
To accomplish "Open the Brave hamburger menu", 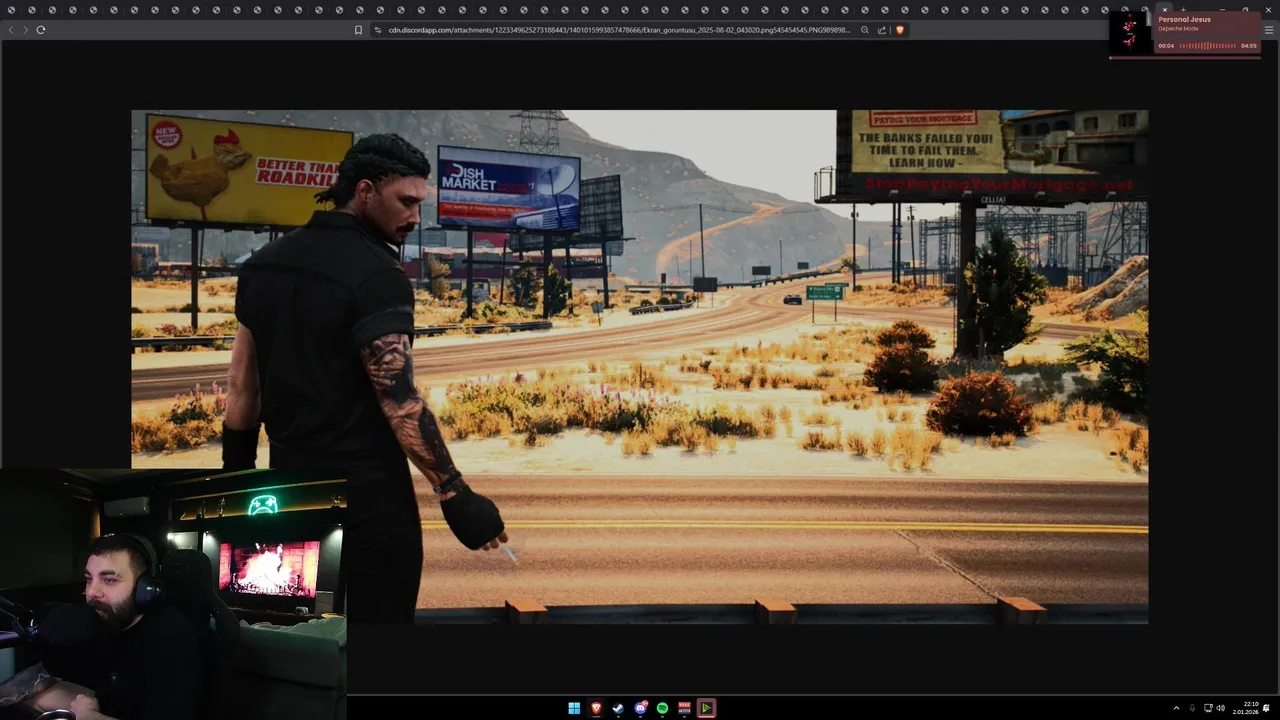I will [x=1269, y=30].
